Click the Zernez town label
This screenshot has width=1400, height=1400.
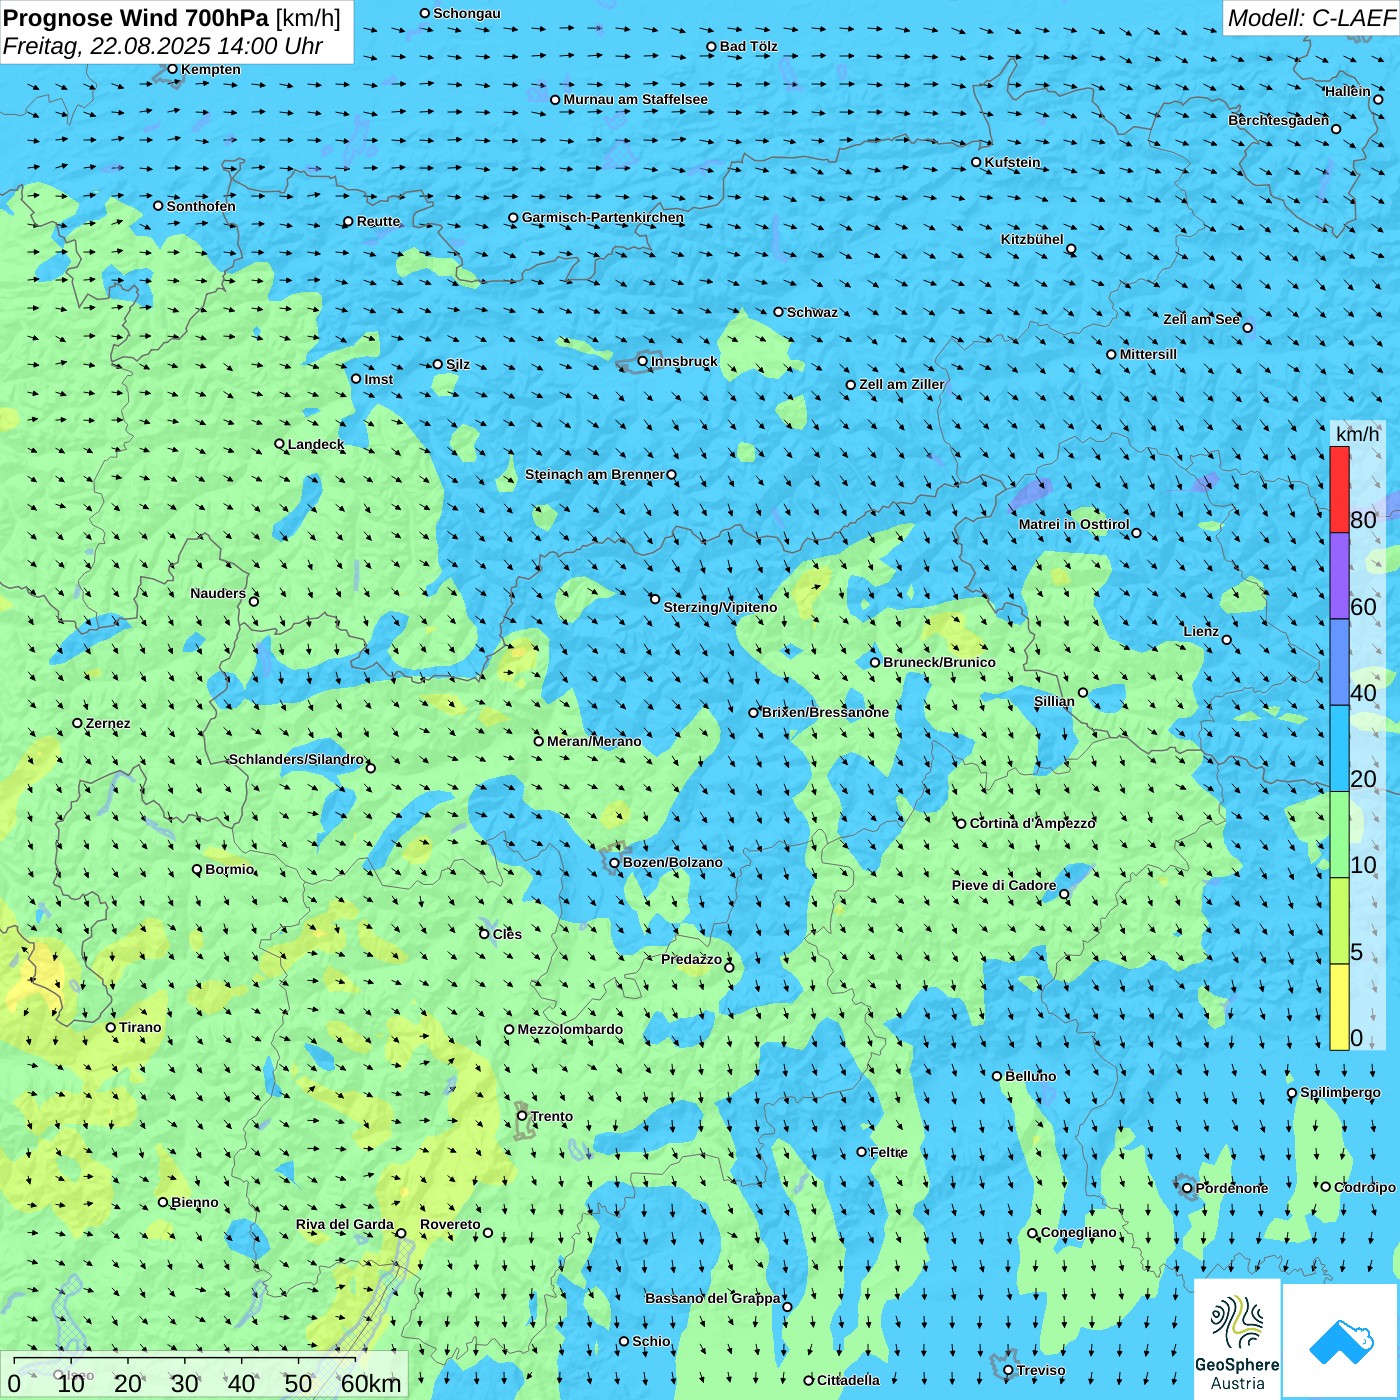click(x=108, y=723)
